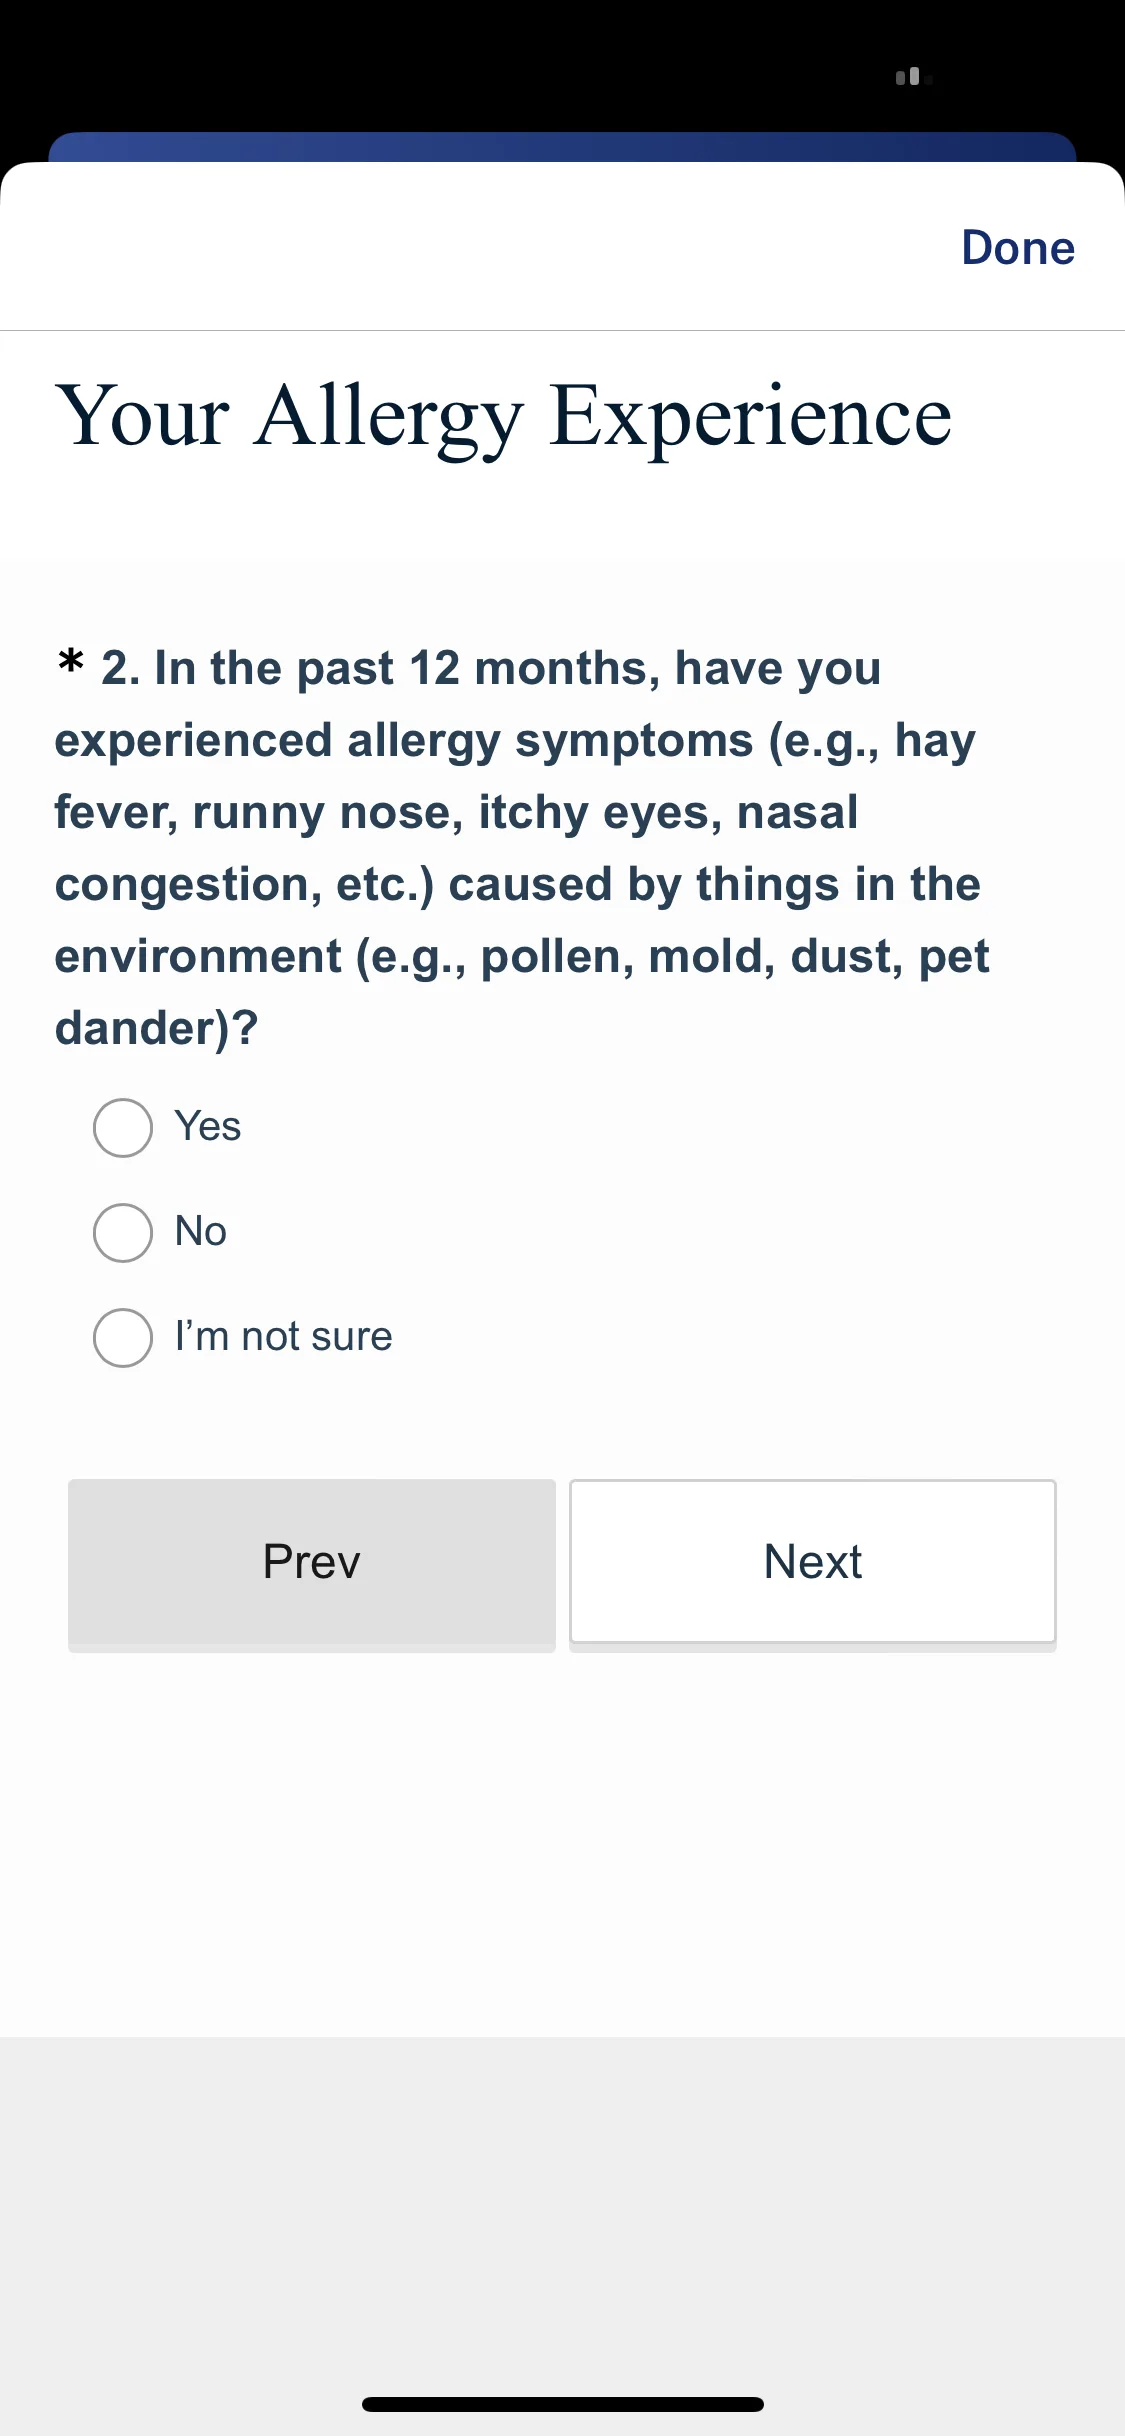Tap the 'I'm not sure' label text
Viewport: 1125px width, 2436px height.
[x=284, y=1336]
